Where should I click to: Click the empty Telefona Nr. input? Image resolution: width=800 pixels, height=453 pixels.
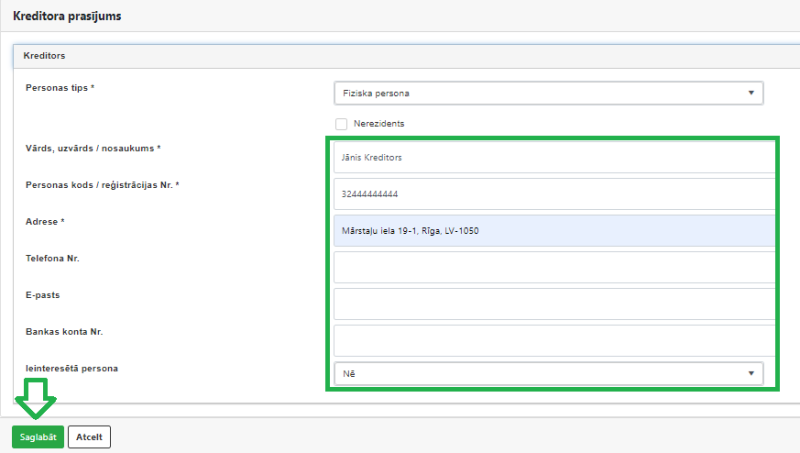(553, 267)
